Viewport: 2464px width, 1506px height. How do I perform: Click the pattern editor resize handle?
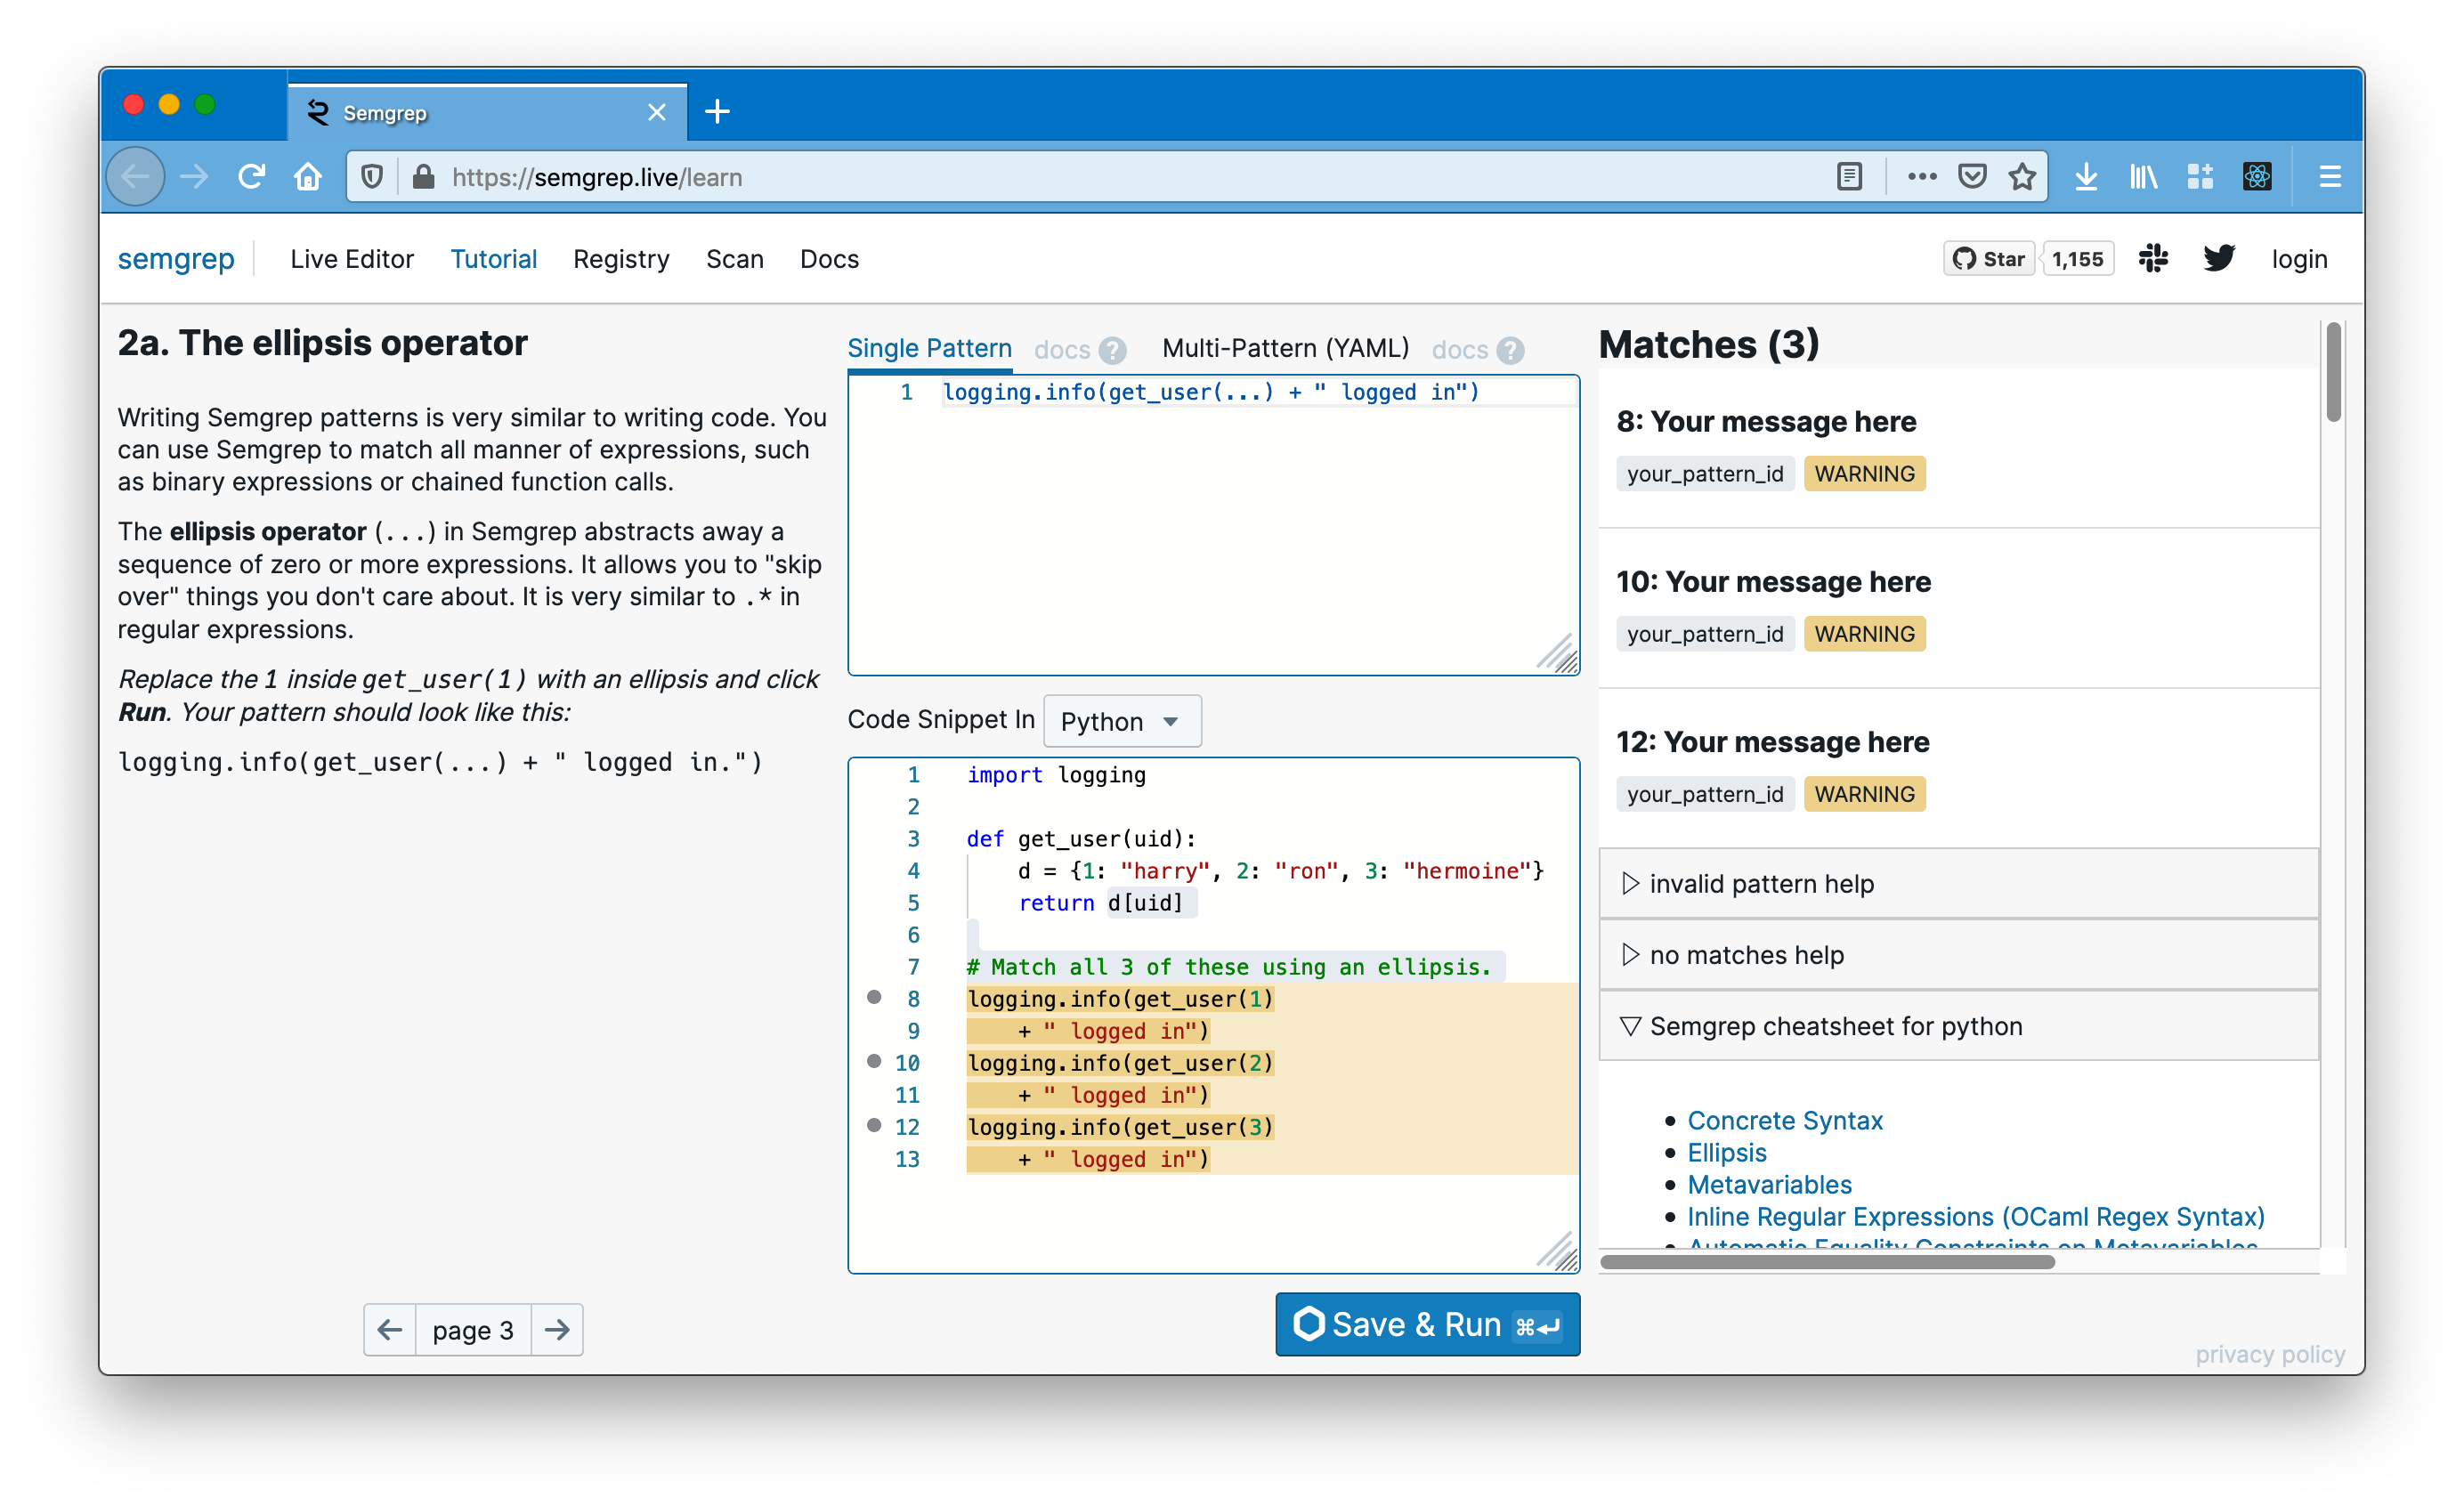tap(1558, 653)
